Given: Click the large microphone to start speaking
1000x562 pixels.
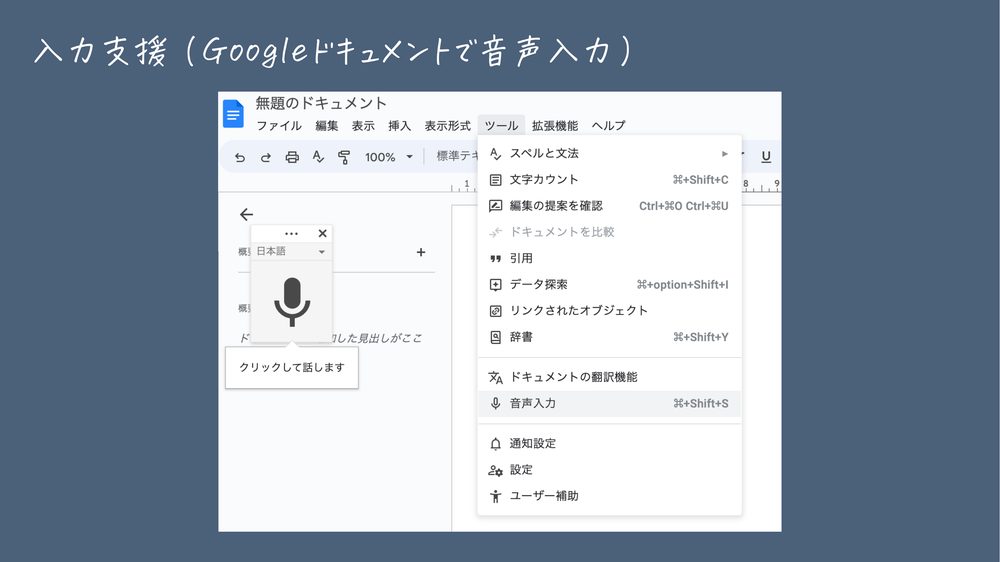Looking at the screenshot, I should click(x=292, y=302).
